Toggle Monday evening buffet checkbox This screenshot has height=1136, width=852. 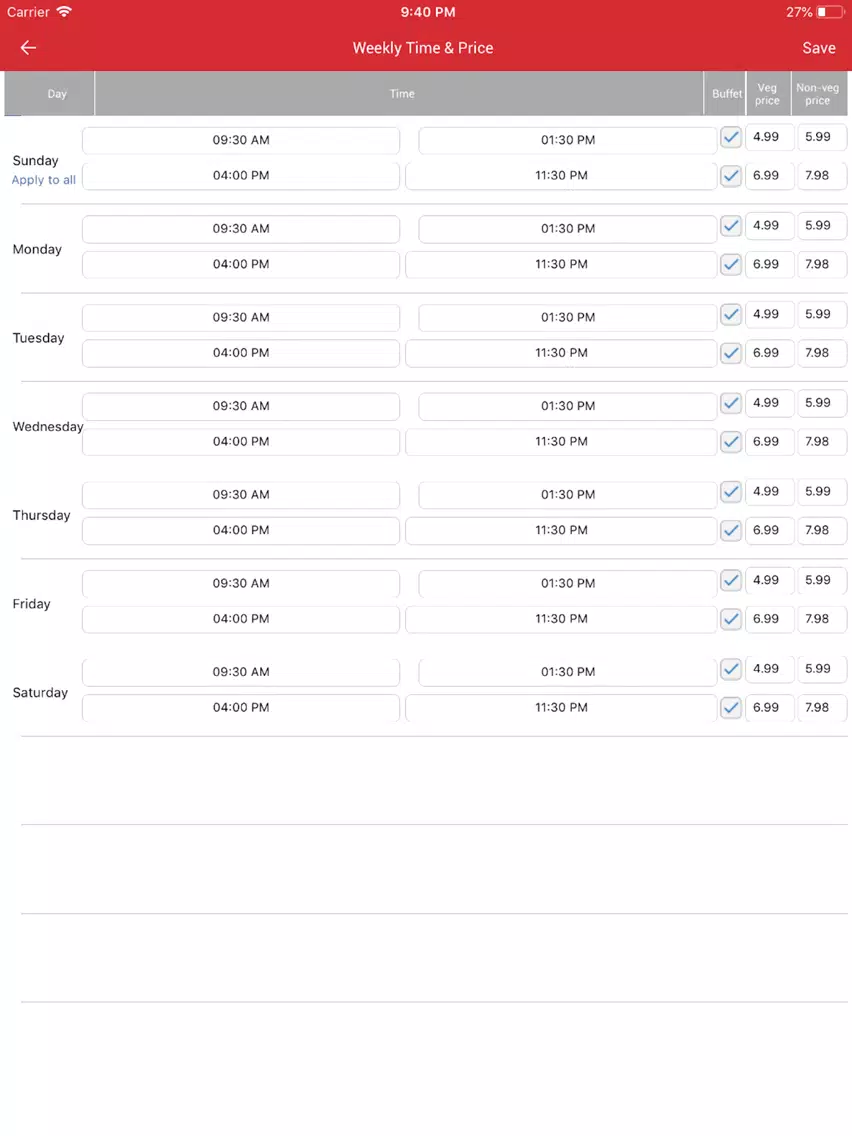[x=731, y=264]
